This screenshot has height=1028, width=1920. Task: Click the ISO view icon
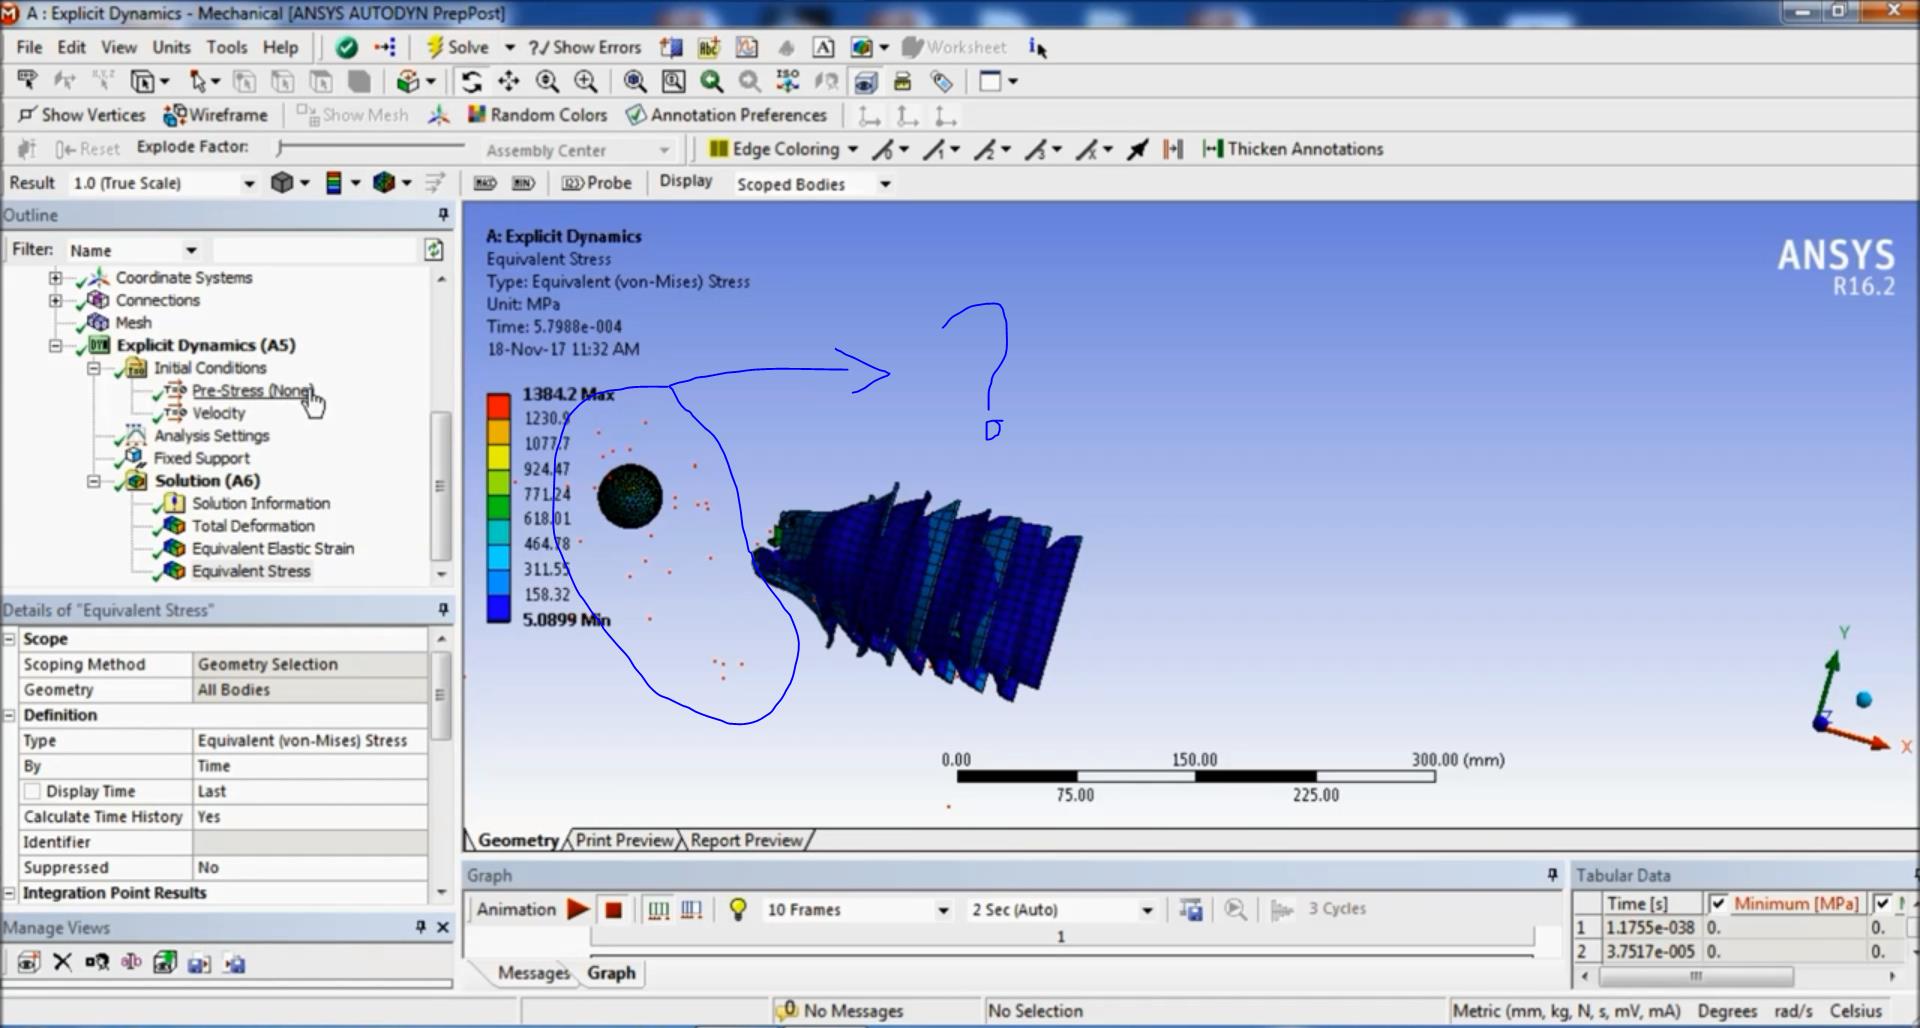(788, 82)
